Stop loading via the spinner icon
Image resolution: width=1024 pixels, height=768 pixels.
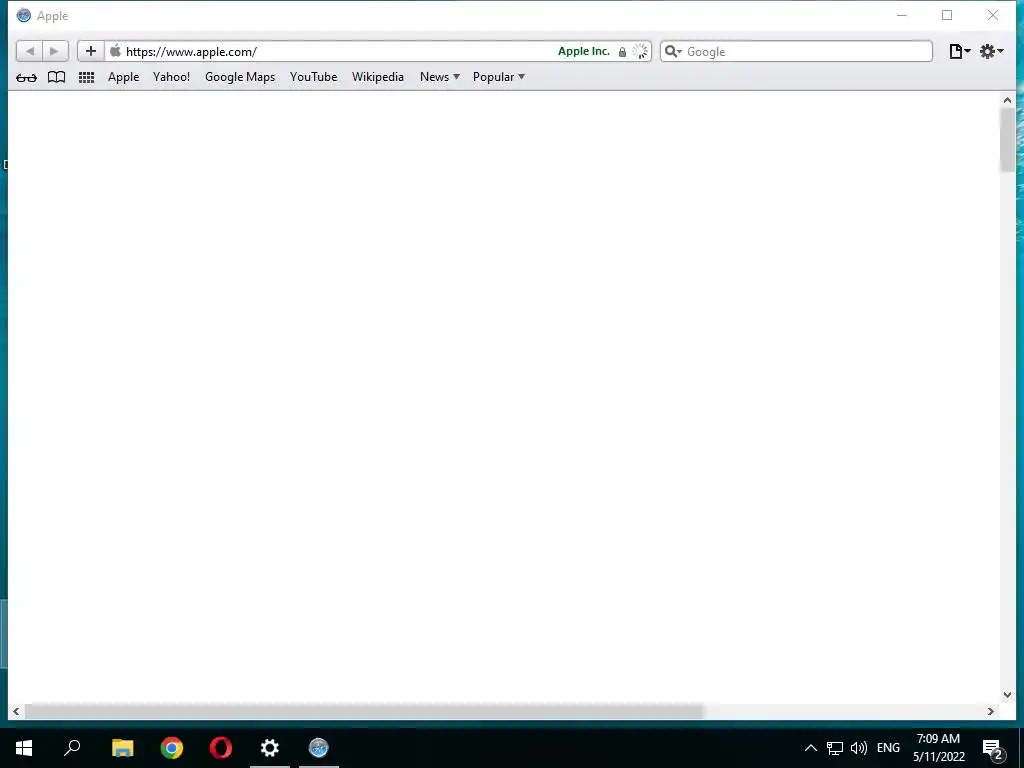pyautogui.click(x=641, y=52)
